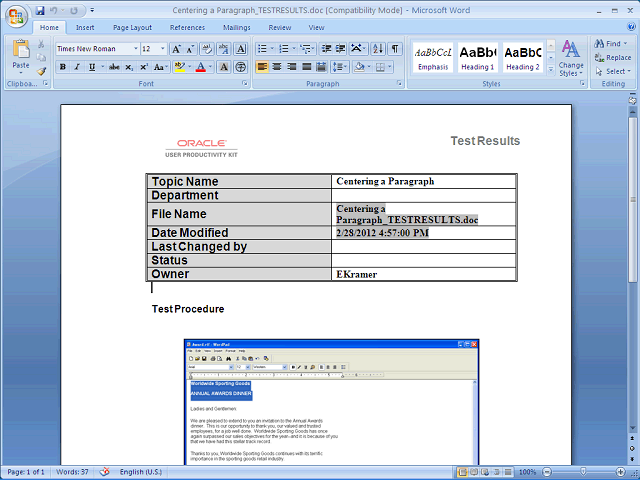640x480 pixels.
Task: Click the WordPad screenshot image in document
Action: (x=331, y=402)
